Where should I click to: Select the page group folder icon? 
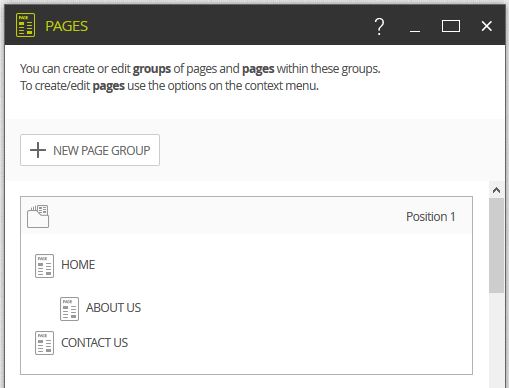(x=38, y=216)
